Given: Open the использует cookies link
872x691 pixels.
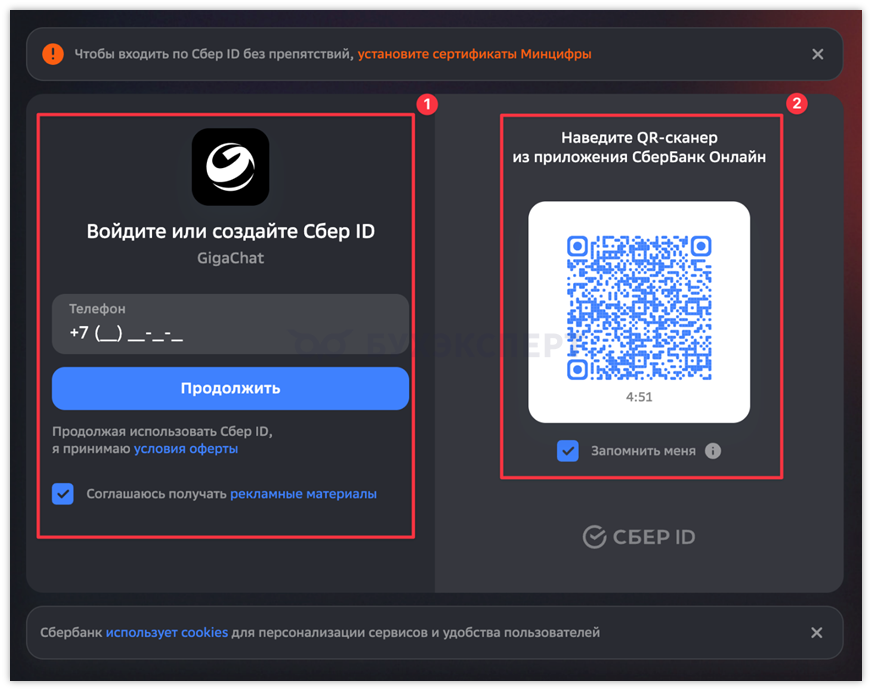Looking at the screenshot, I should tap(167, 633).
